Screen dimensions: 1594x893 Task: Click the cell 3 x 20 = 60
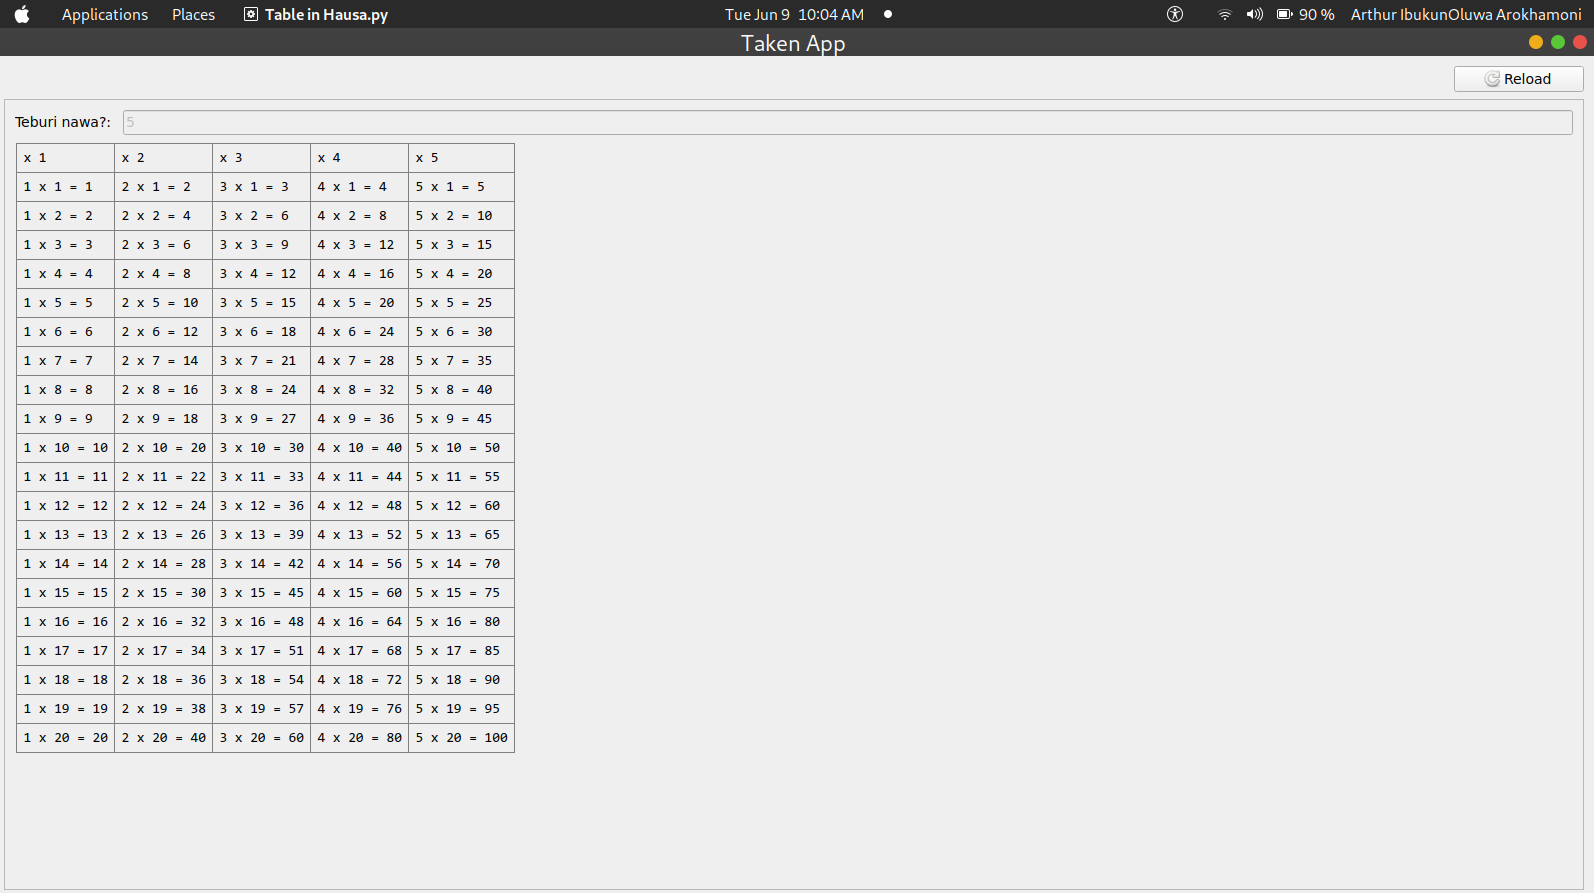coord(262,738)
